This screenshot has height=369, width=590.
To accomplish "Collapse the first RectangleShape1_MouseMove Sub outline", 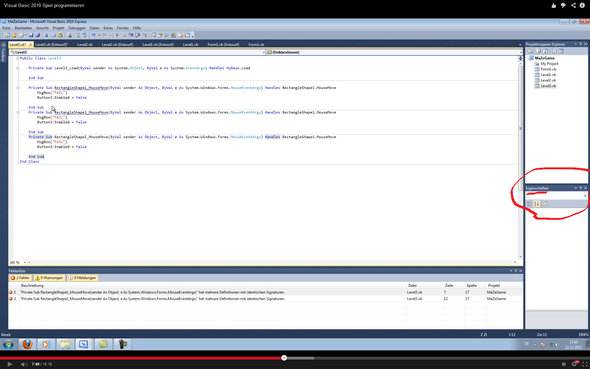I will click(18, 88).
